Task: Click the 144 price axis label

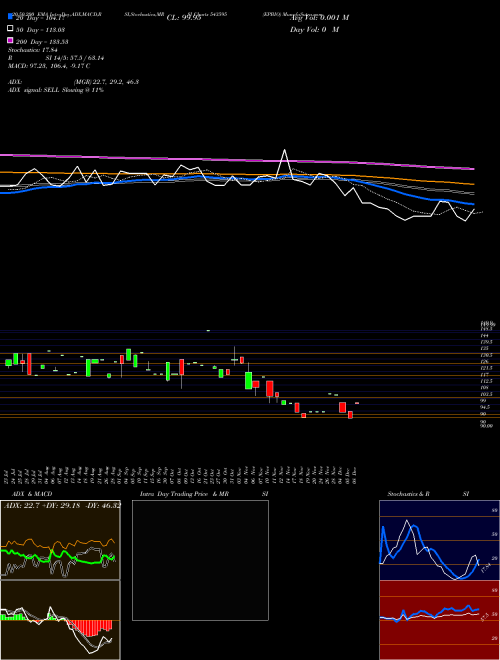Action: point(484,335)
